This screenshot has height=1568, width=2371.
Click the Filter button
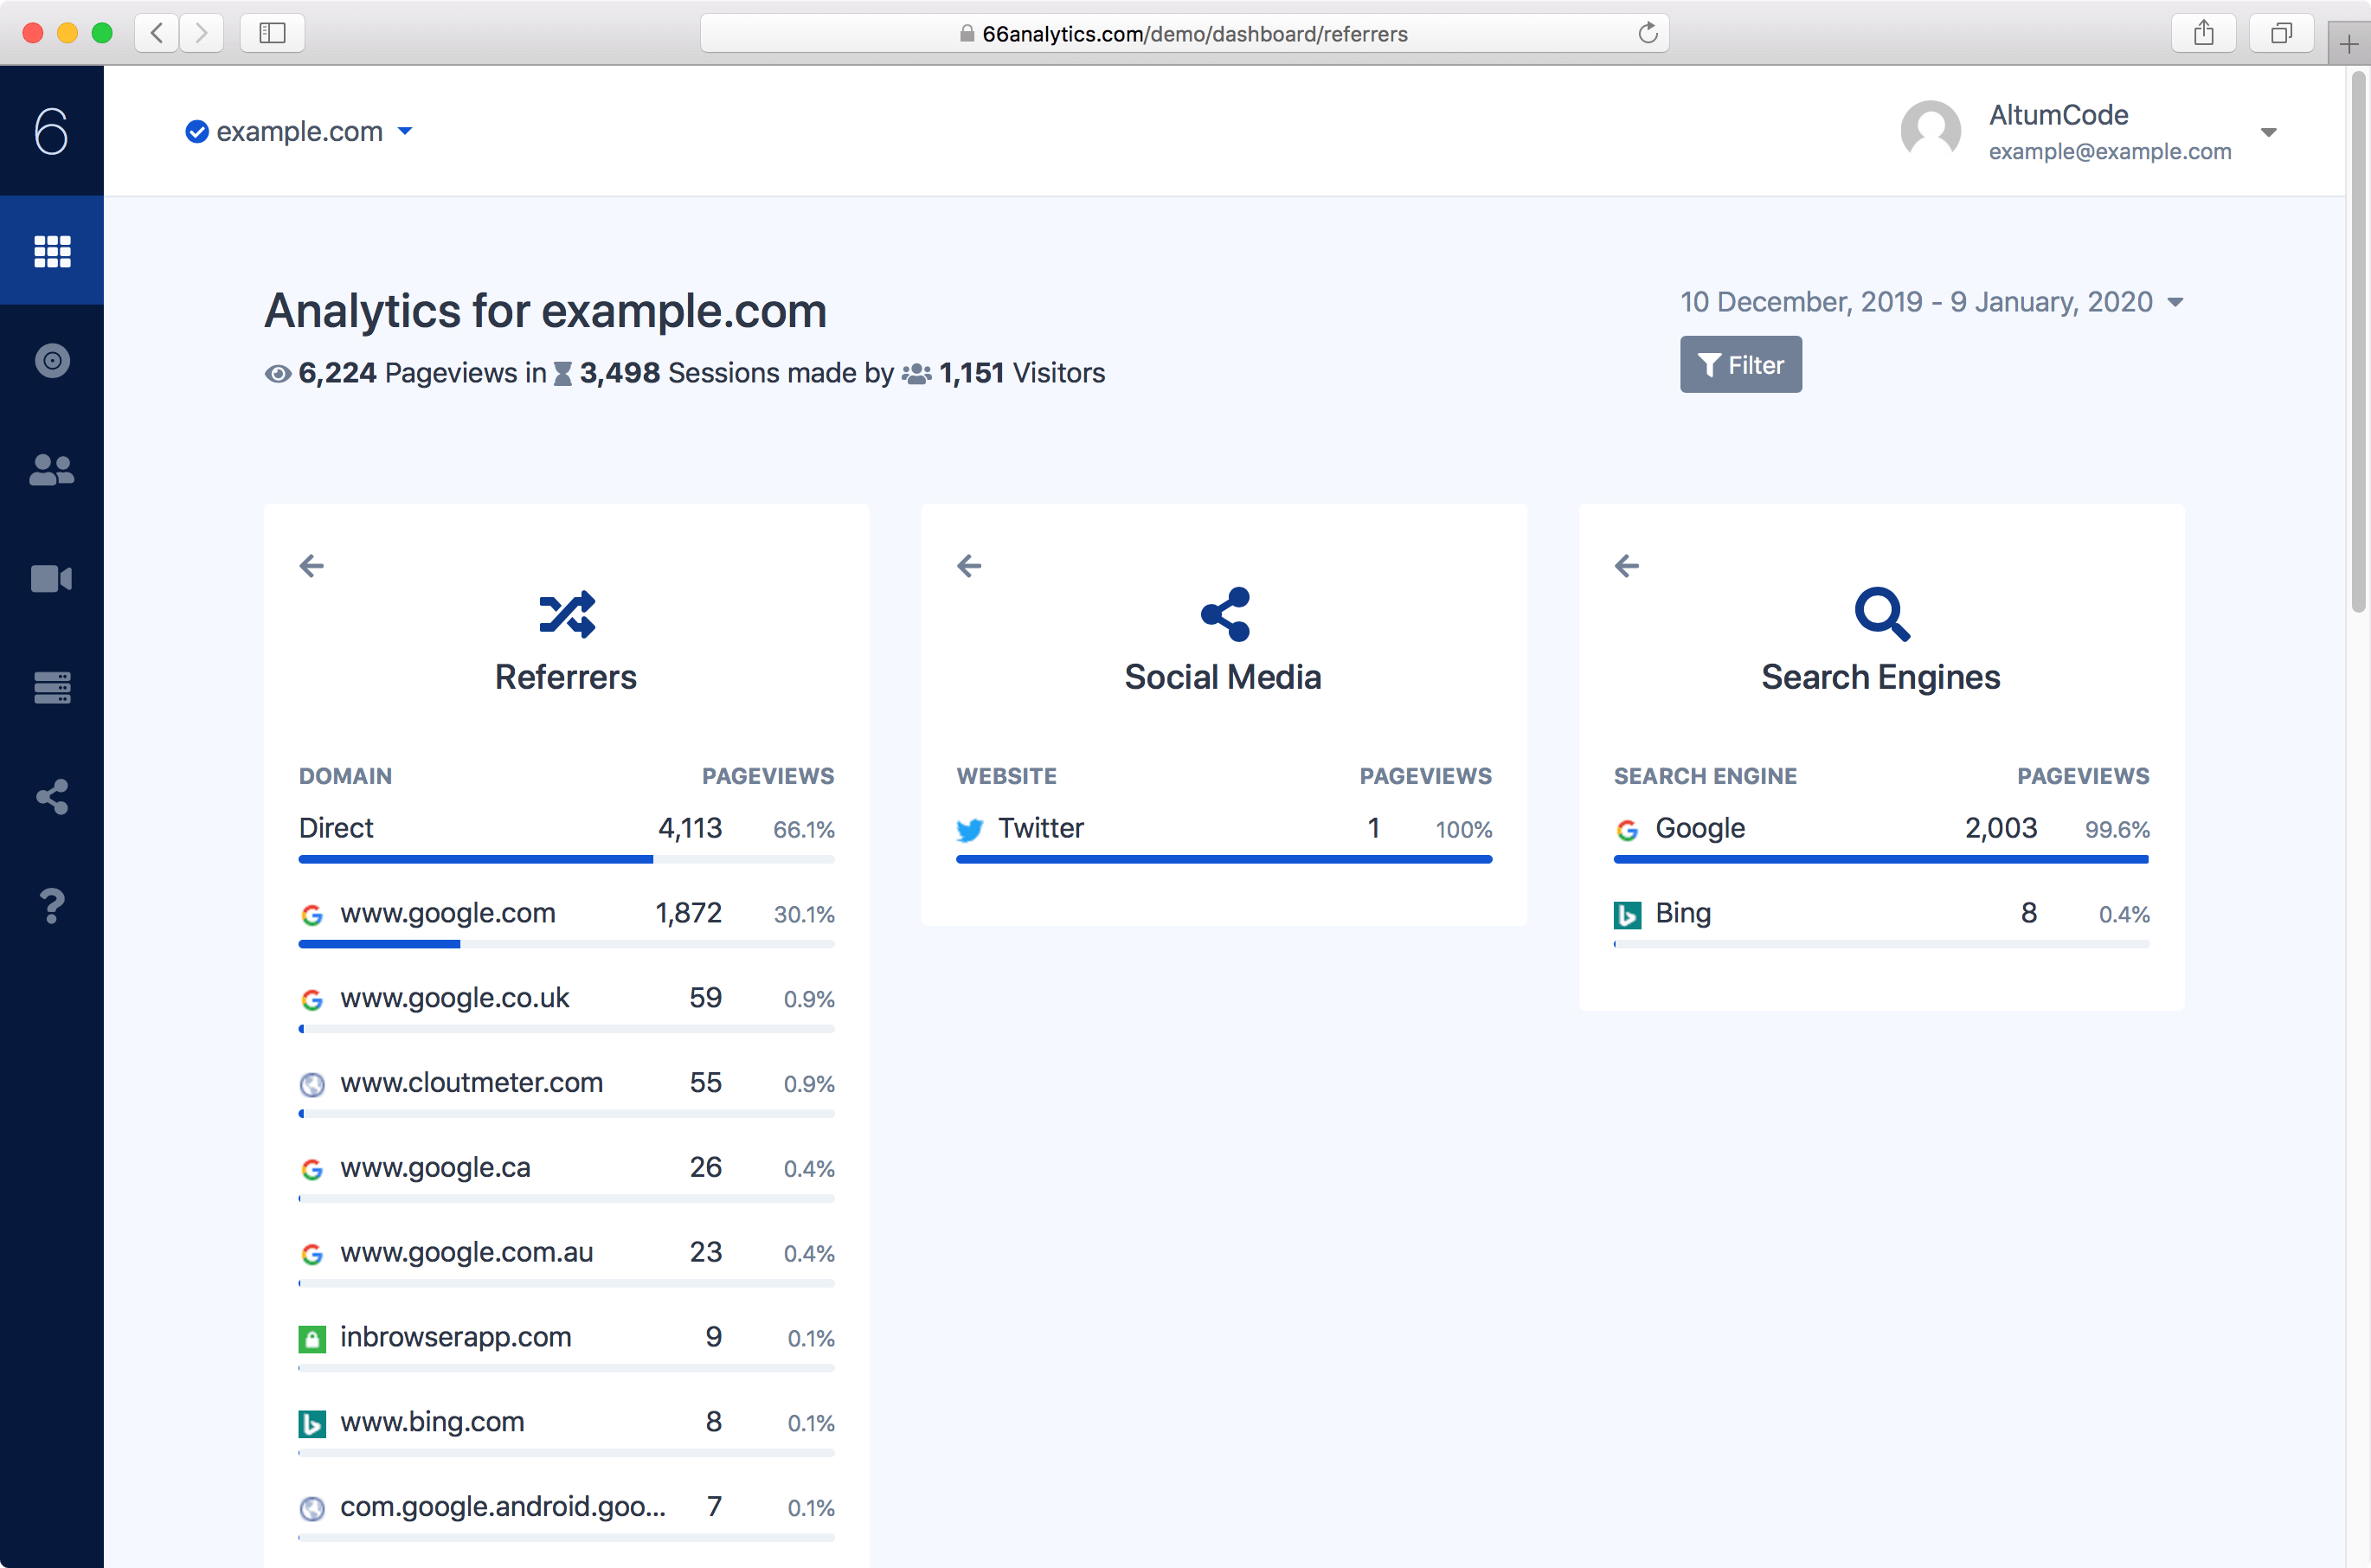pyautogui.click(x=1740, y=365)
